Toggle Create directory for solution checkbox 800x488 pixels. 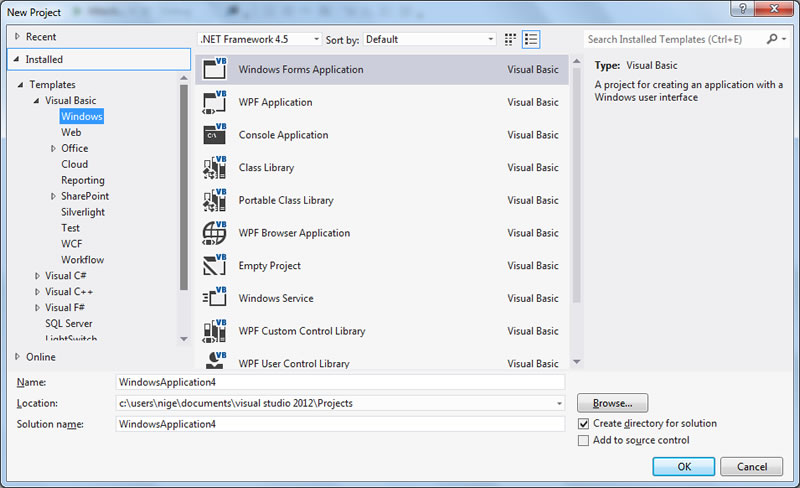584,424
